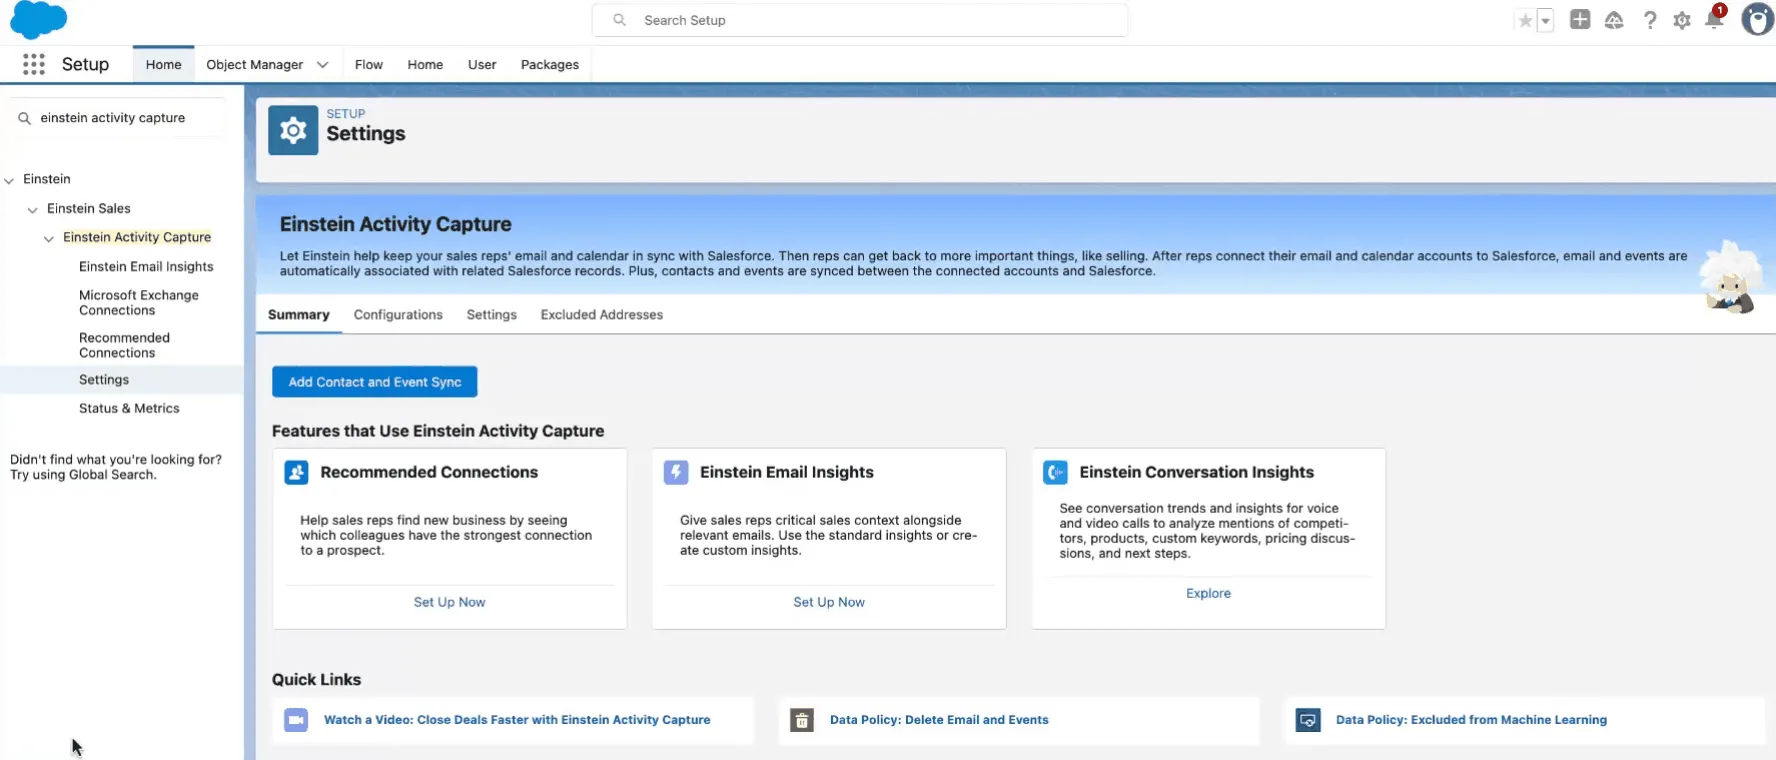Open Data Policy: Excluded from Machine Learning link
Image resolution: width=1776 pixels, height=760 pixels.
[1471, 720]
